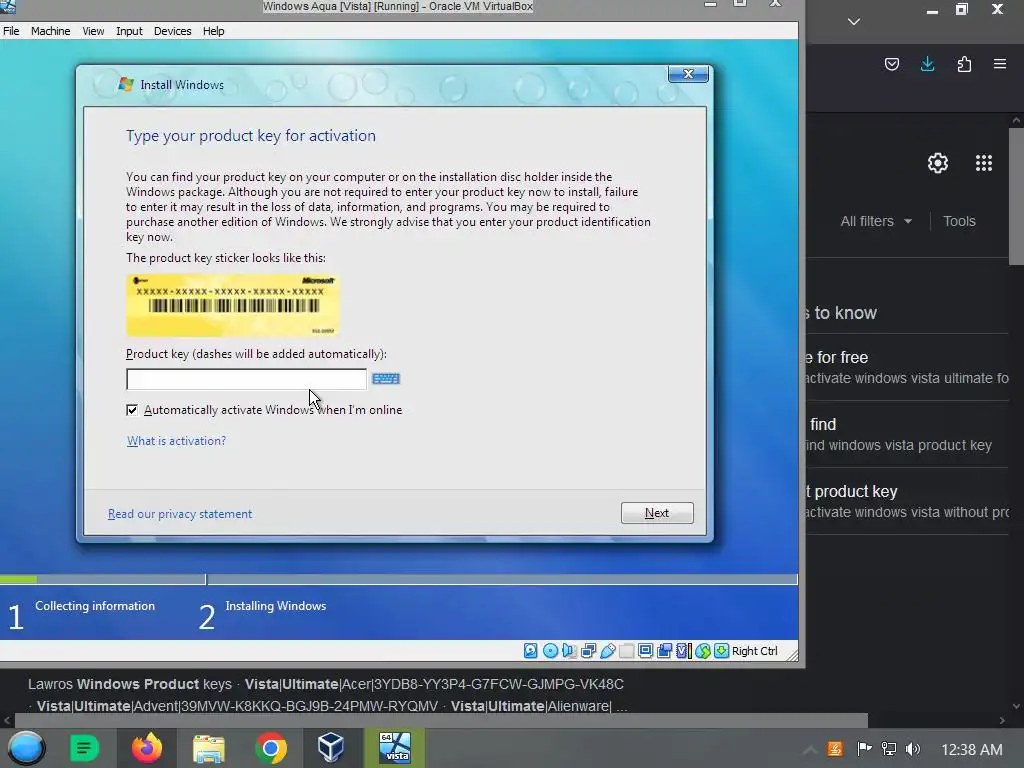Click the Action Center flag tray icon
The image size is (1024, 768).
(864, 749)
